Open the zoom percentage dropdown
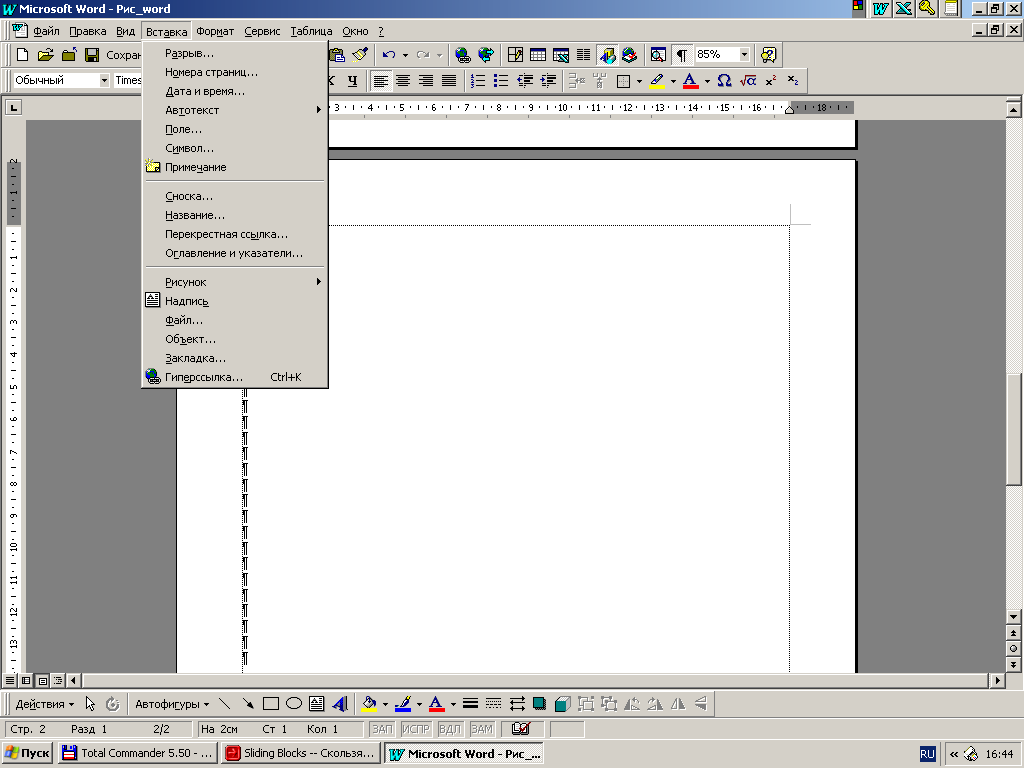The width and height of the screenshot is (1024, 768). 744,55
